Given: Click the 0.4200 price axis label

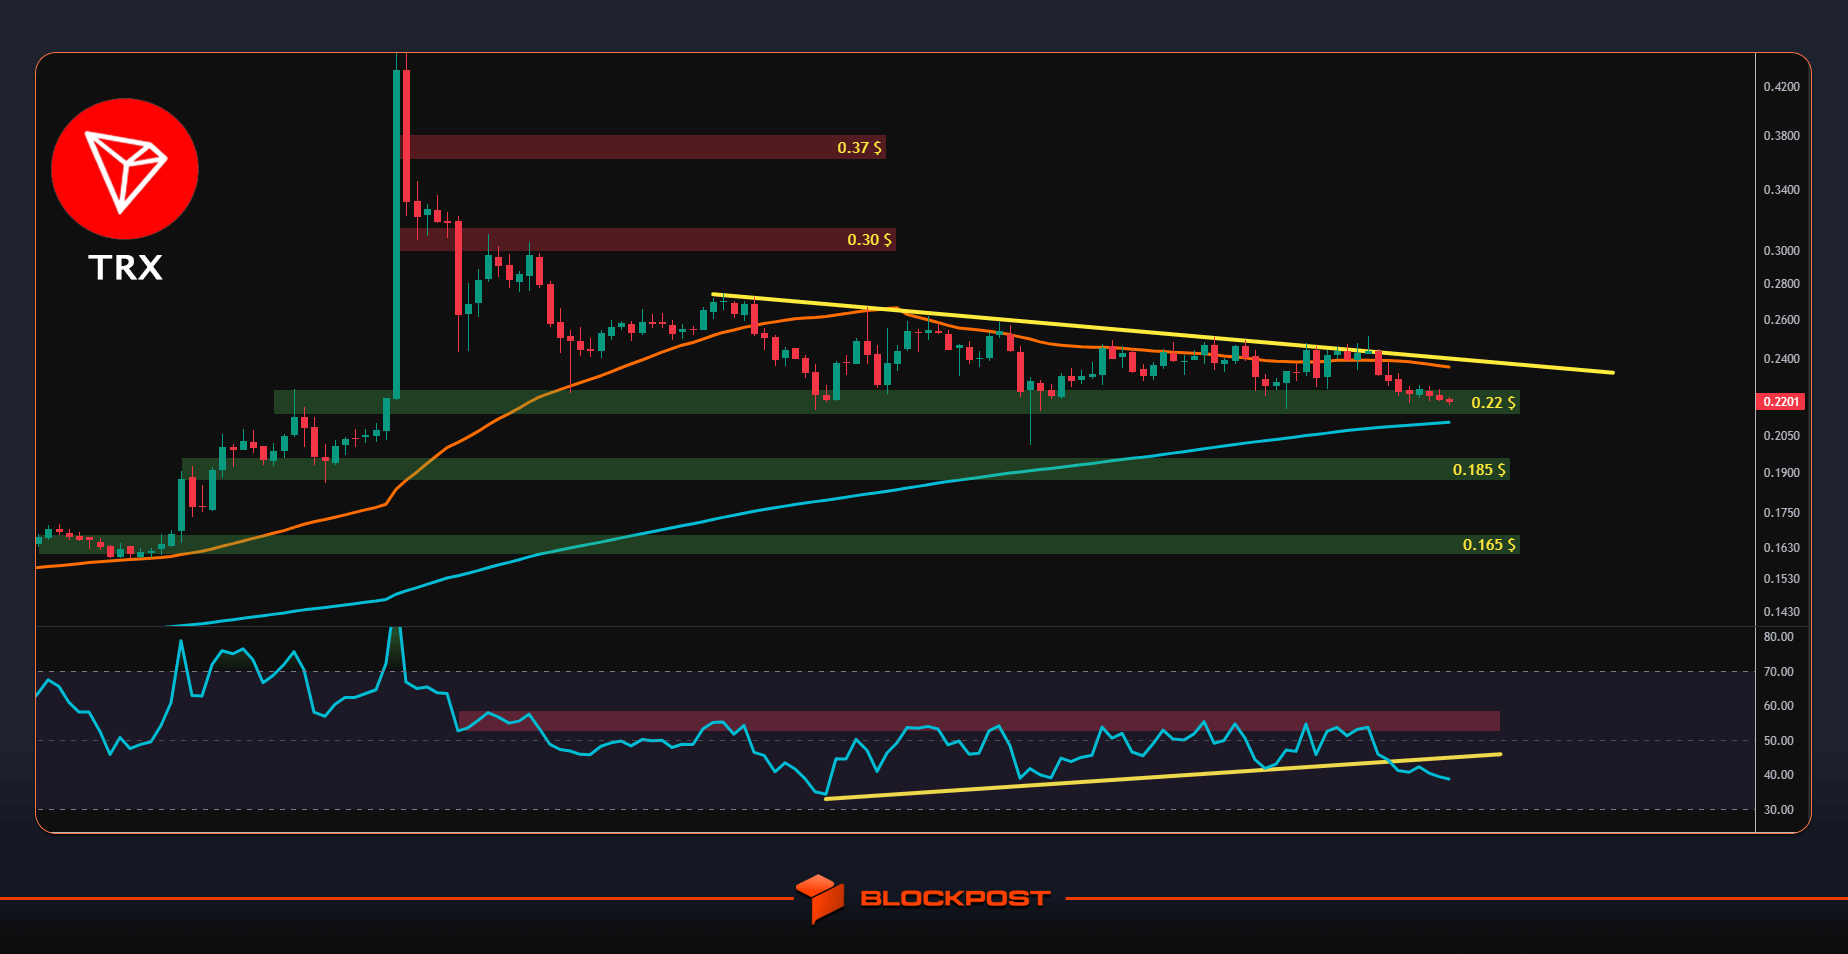Looking at the screenshot, I should coord(1781,87).
